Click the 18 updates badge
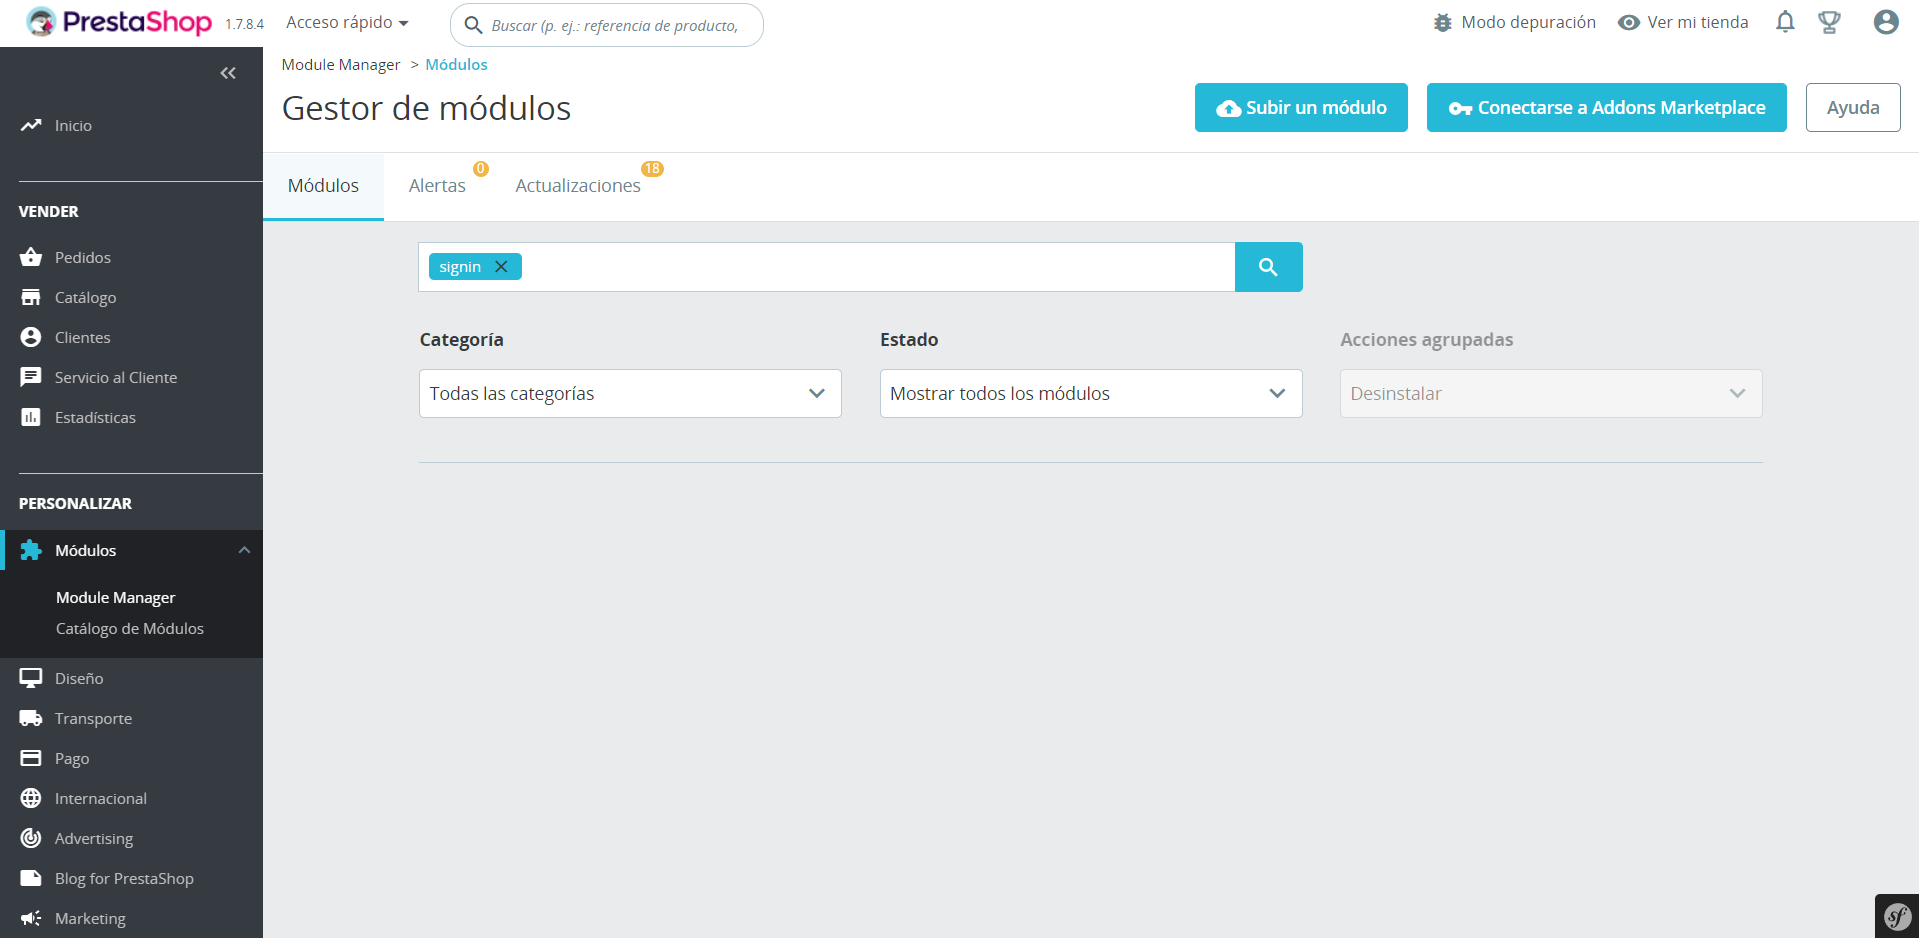The height and width of the screenshot is (938, 1919). [x=652, y=169]
